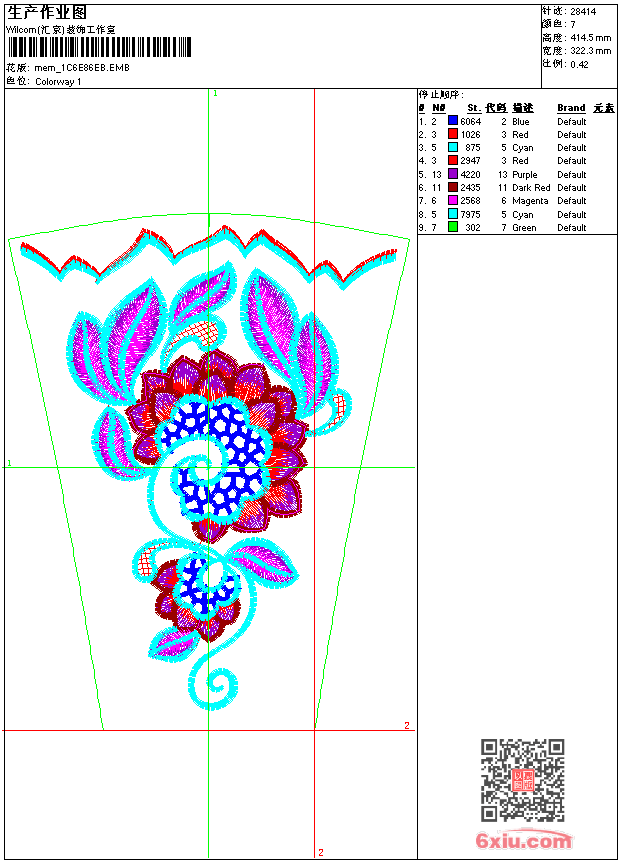
Task: Click the green number 1 marker at top
Action: tap(215, 93)
